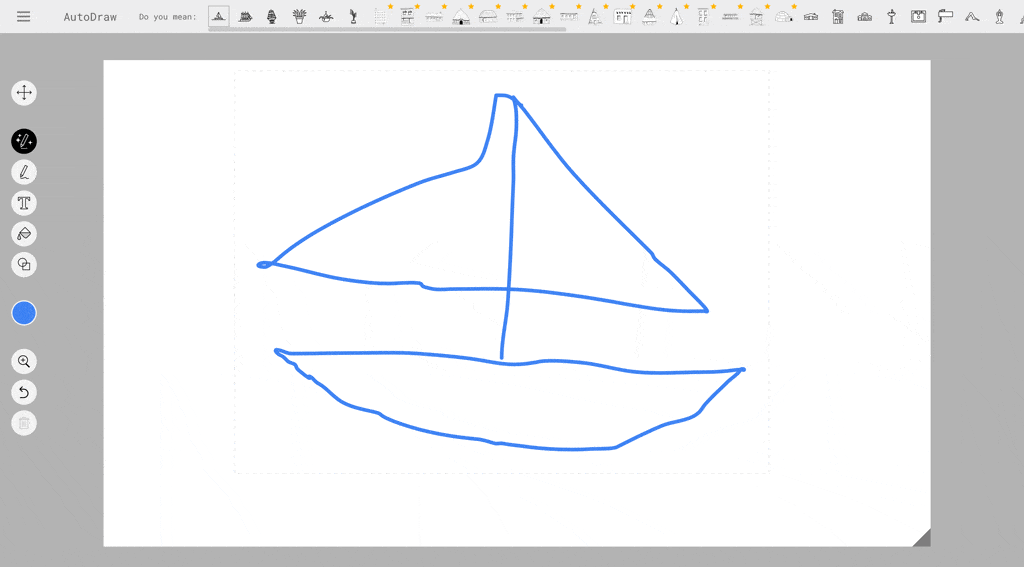Select the move/select tool
Screen dimensions: 1024x567
[24, 93]
